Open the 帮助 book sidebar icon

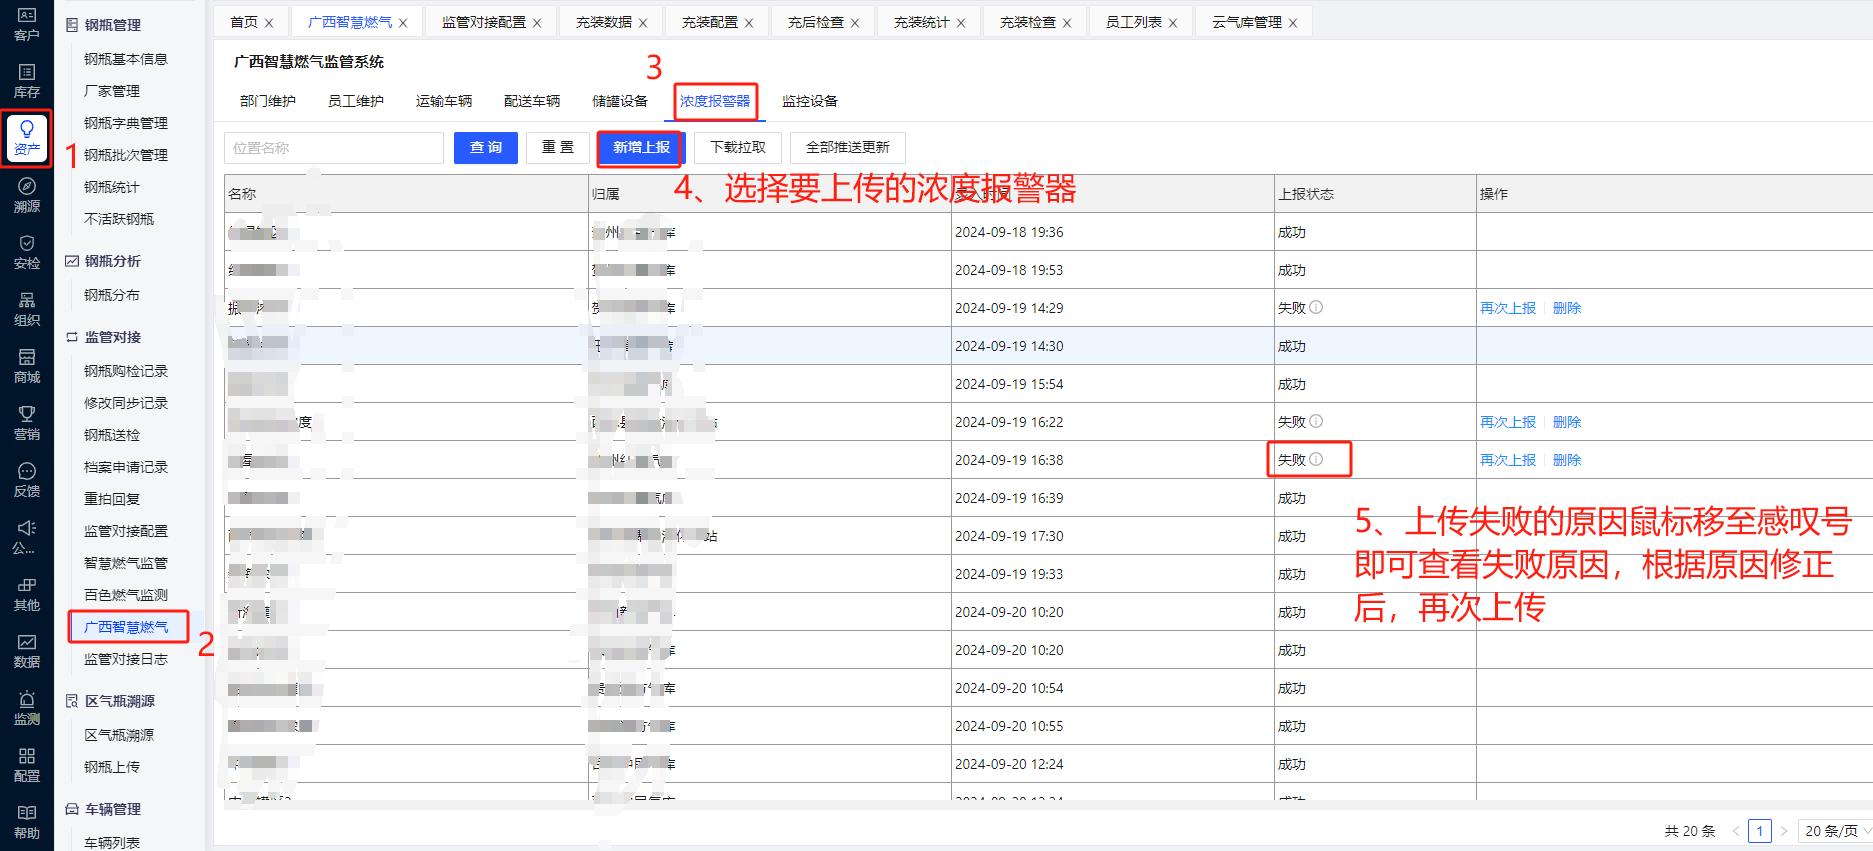pyautogui.click(x=27, y=822)
